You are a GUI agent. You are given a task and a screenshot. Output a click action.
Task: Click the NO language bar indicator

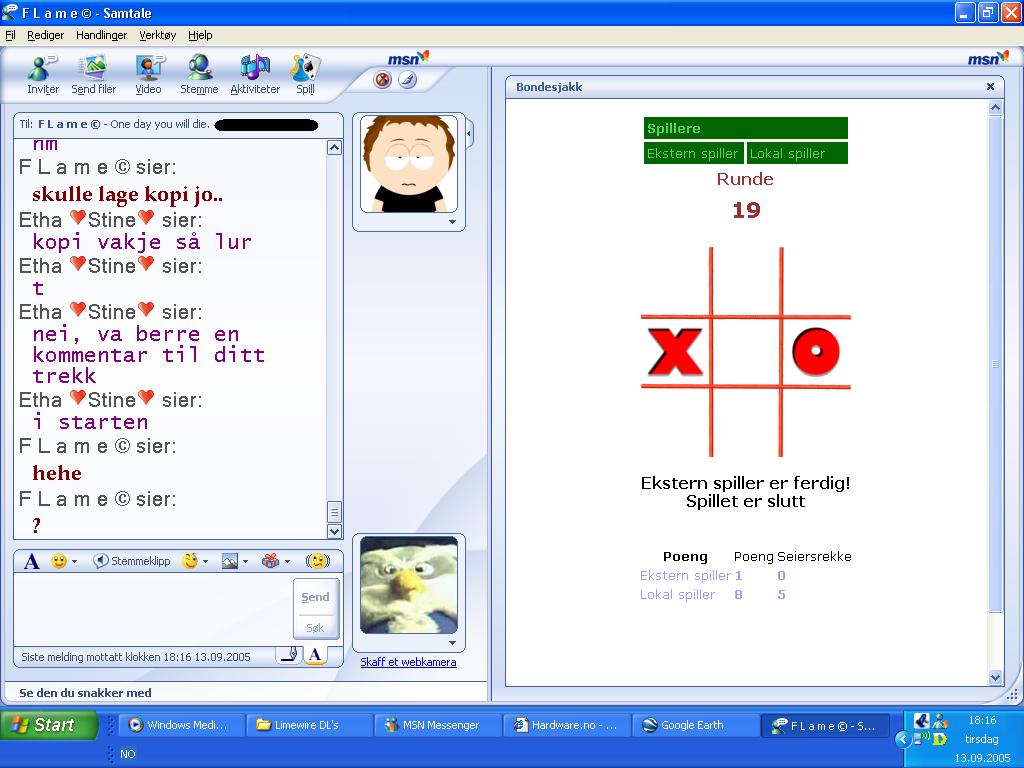[127, 754]
